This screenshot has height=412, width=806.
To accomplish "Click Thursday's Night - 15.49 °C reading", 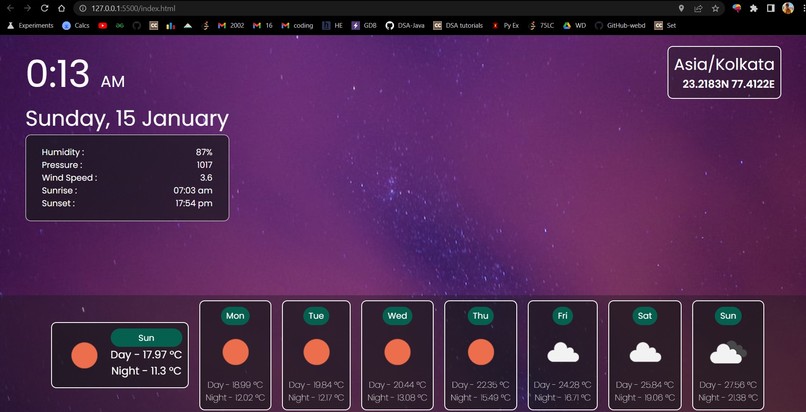I will click(481, 398).
